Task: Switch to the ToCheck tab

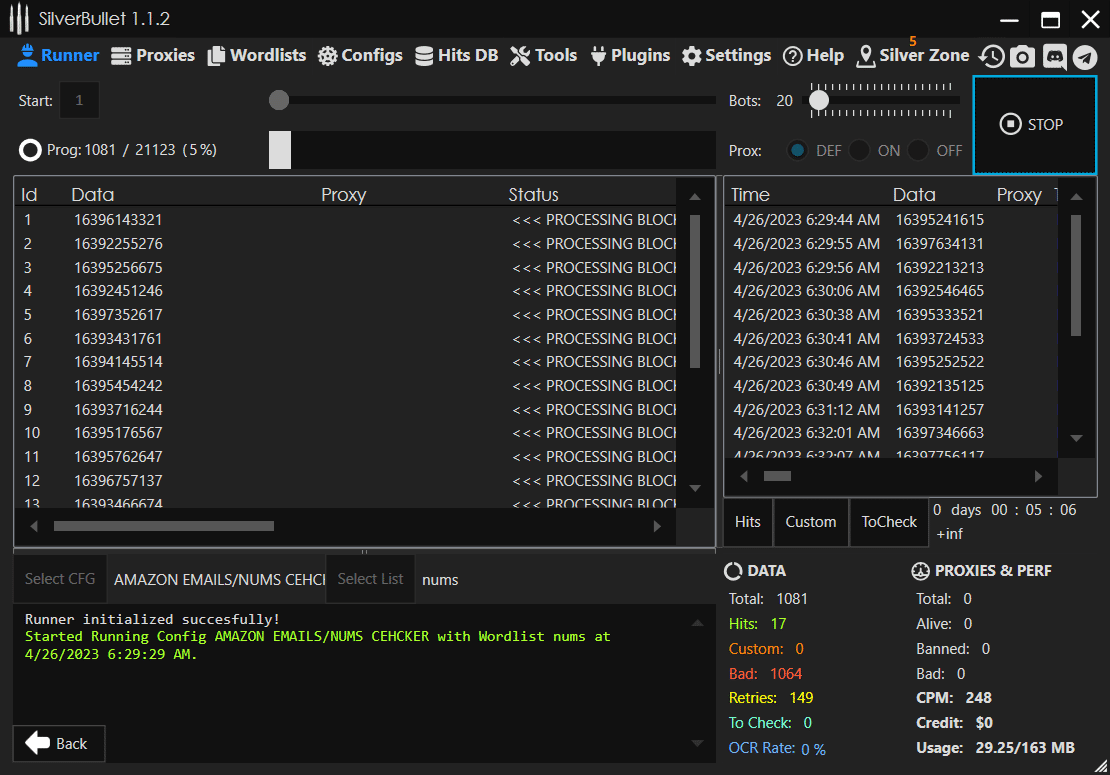Action: click(889, 522)
